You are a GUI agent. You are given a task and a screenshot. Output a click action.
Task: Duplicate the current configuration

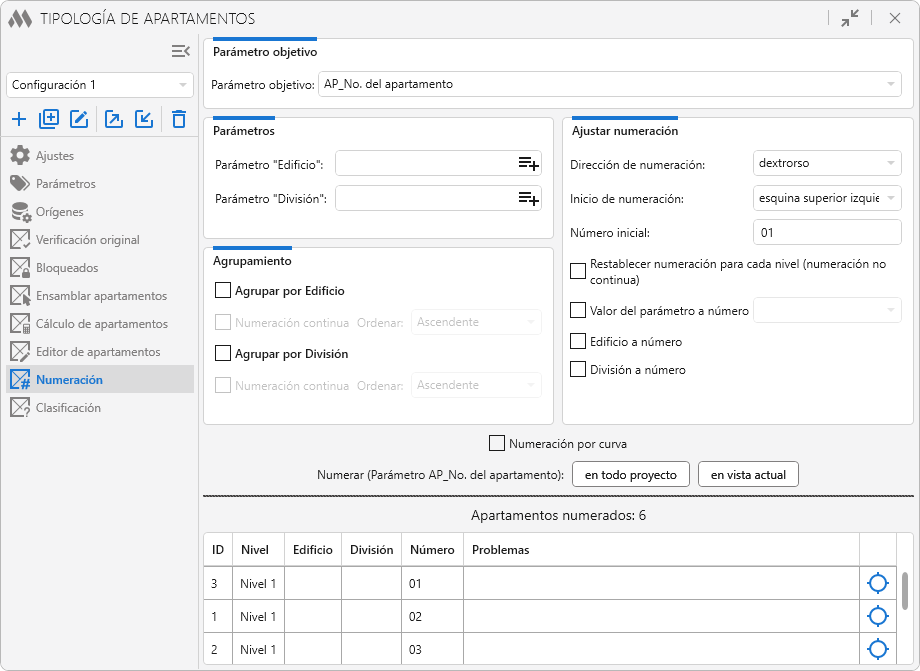pos(49,120)
